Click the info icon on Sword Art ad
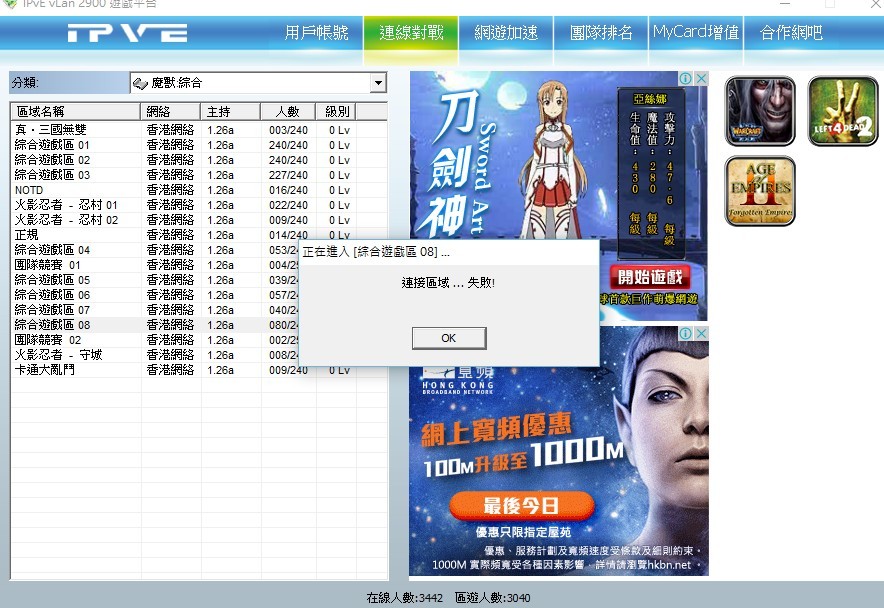The image size is (884, 608). click(x=686, y=78)
